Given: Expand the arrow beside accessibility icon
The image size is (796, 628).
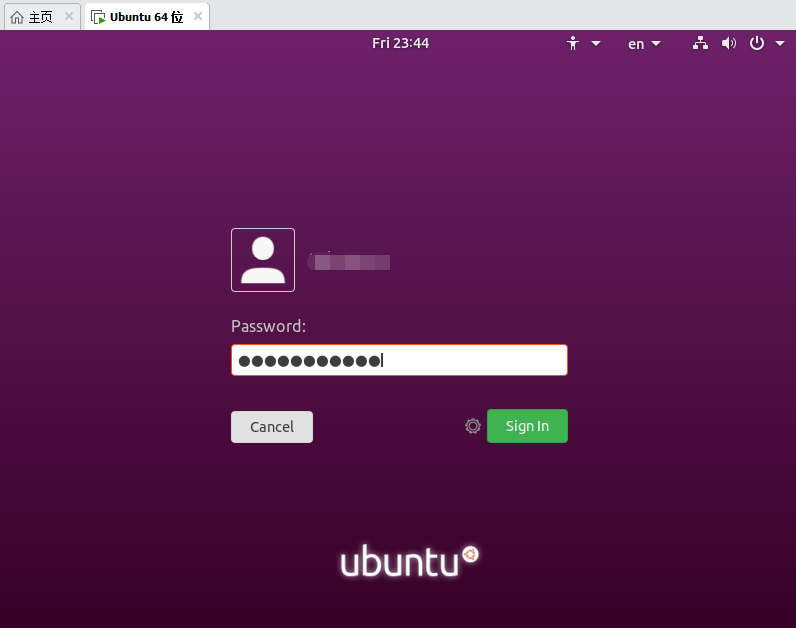Looking at the screenshot, I should [596, 44].
